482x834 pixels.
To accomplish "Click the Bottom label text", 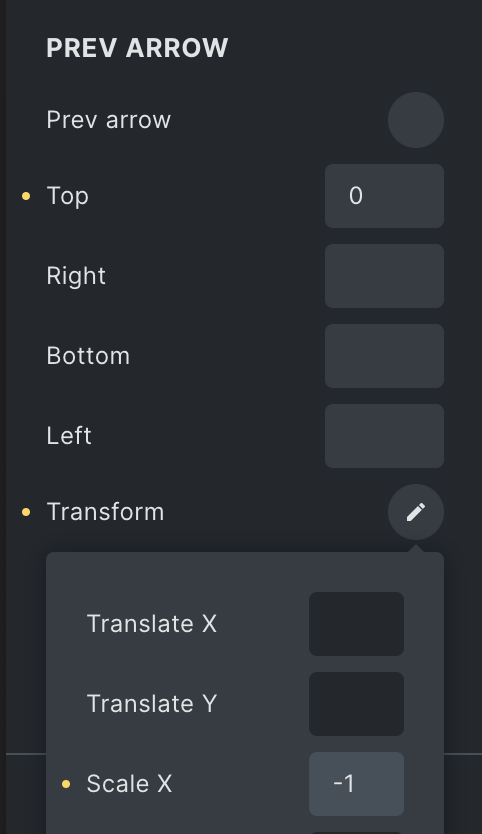I will pos(88,356).
